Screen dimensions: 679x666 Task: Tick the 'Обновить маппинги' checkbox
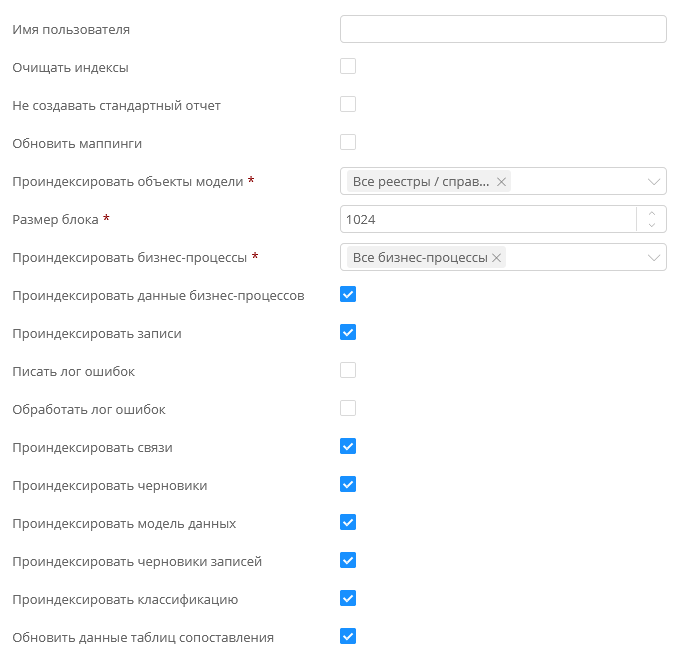[x=348, y=142]
